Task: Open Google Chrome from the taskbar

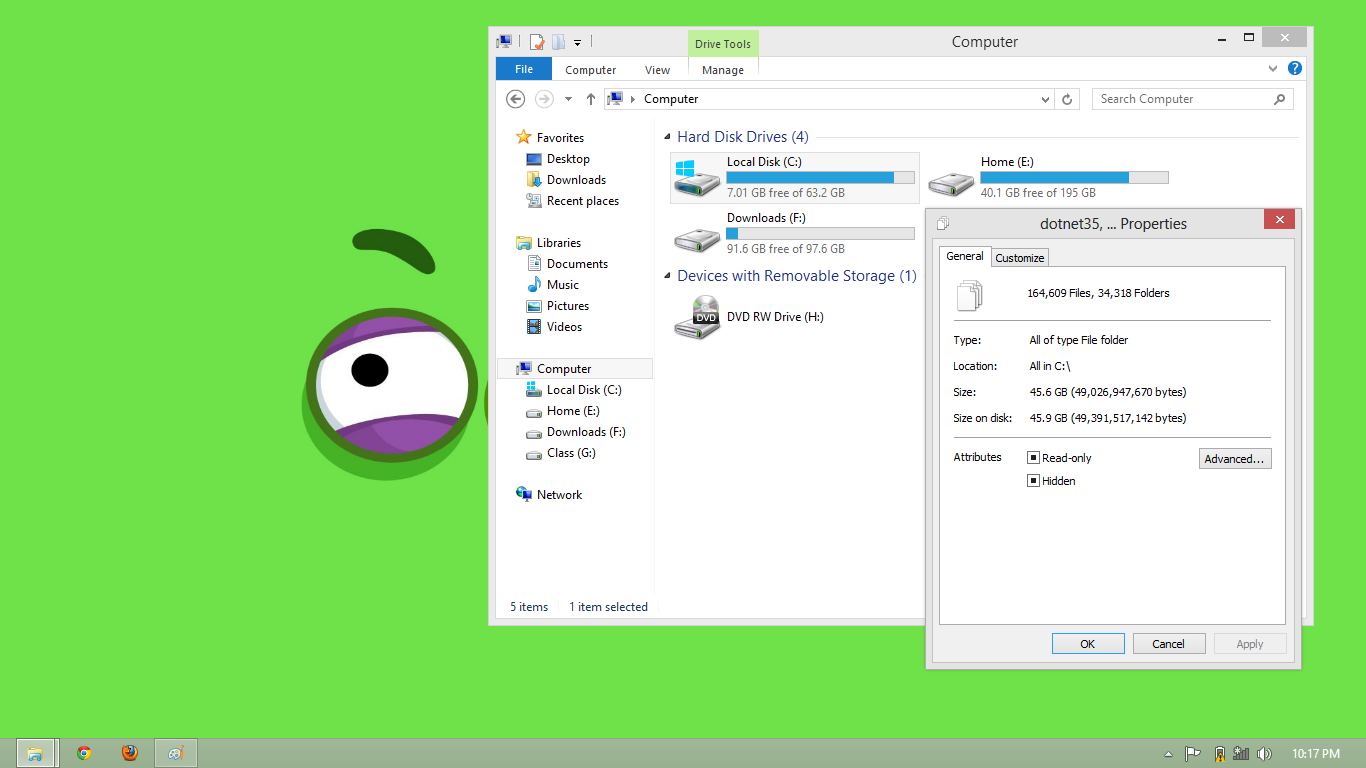Action: (84, 753)
